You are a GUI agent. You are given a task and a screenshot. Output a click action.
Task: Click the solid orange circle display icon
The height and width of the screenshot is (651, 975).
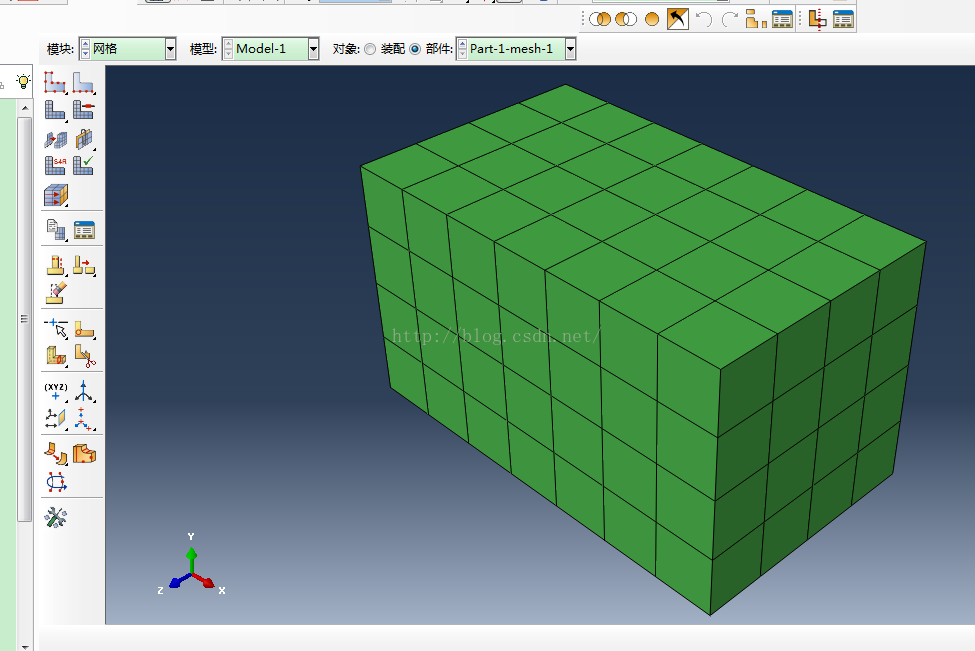[x=652, y=19]
